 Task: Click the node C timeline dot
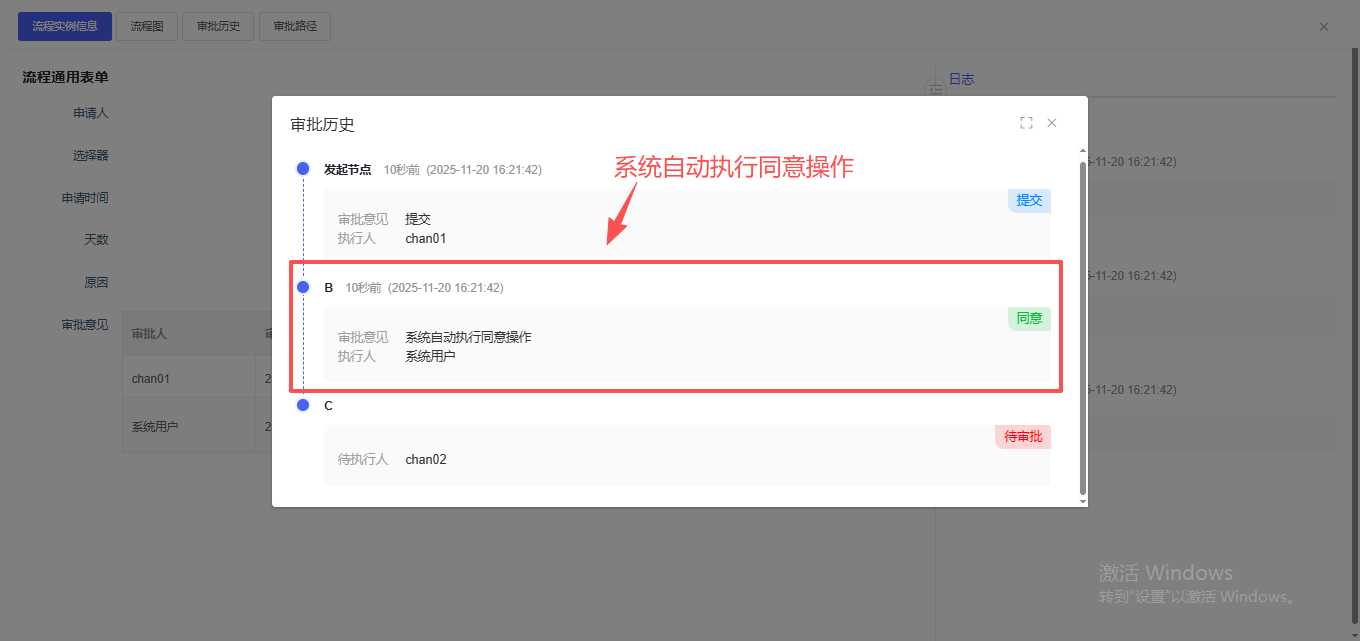click(x=303, y=405)
